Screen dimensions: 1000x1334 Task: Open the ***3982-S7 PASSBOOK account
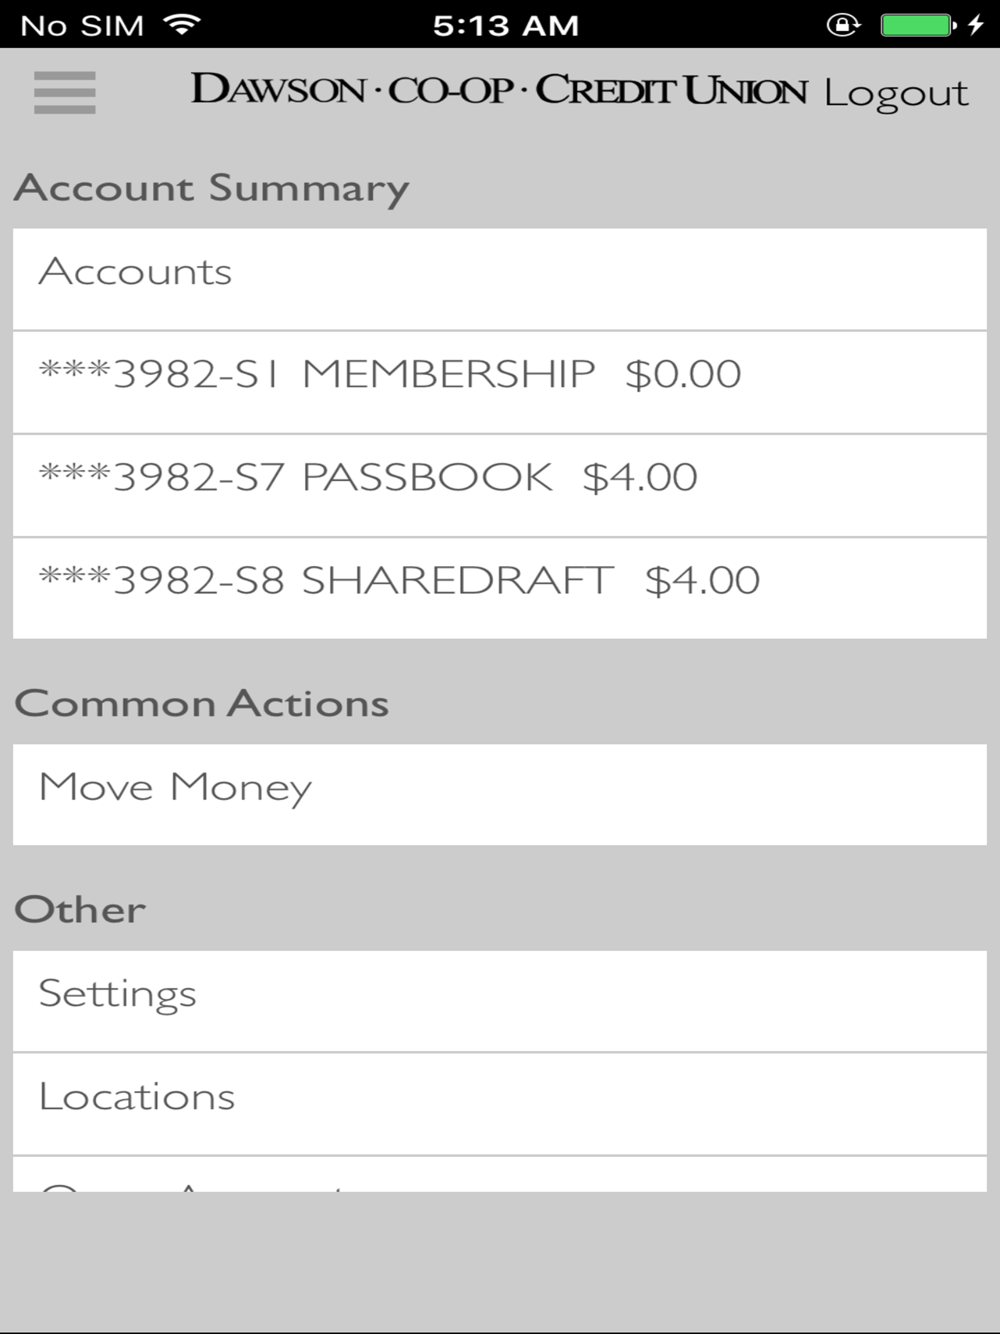[500, 486]
